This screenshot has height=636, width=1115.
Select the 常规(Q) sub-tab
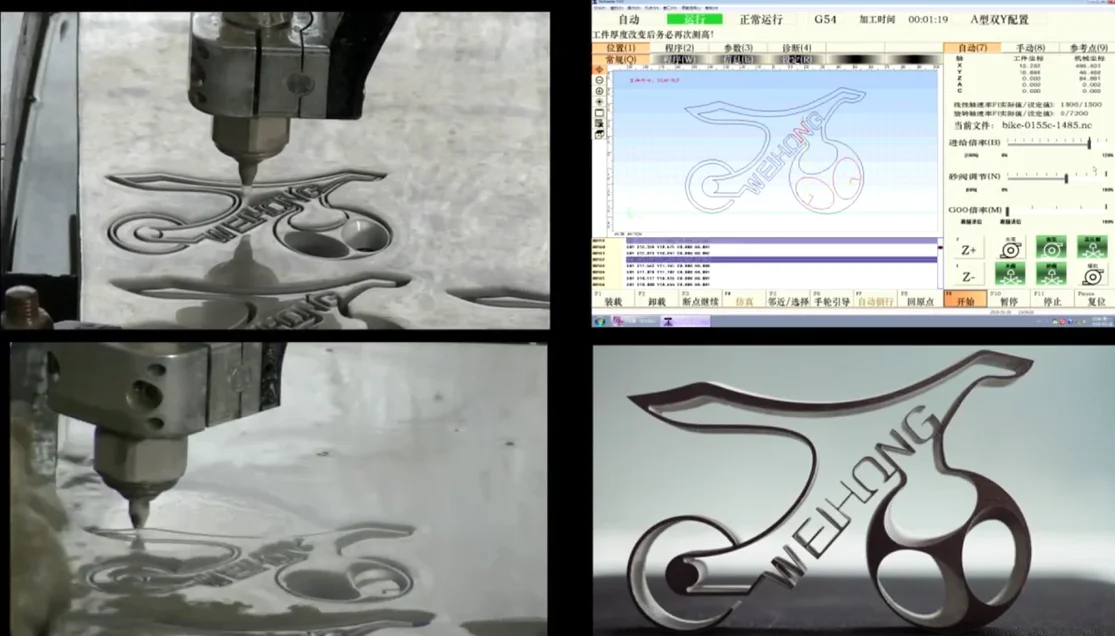tap(621, 59)
